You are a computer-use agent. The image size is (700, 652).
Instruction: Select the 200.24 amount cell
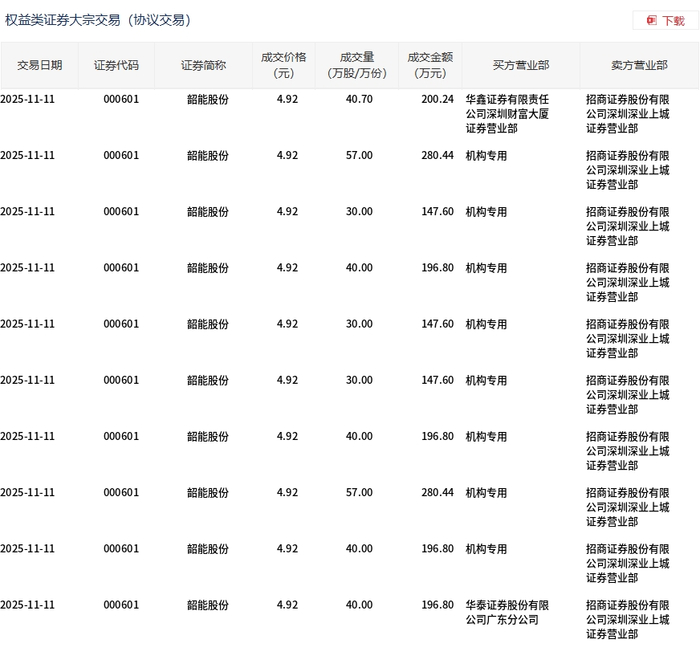[x=437, y=99]
